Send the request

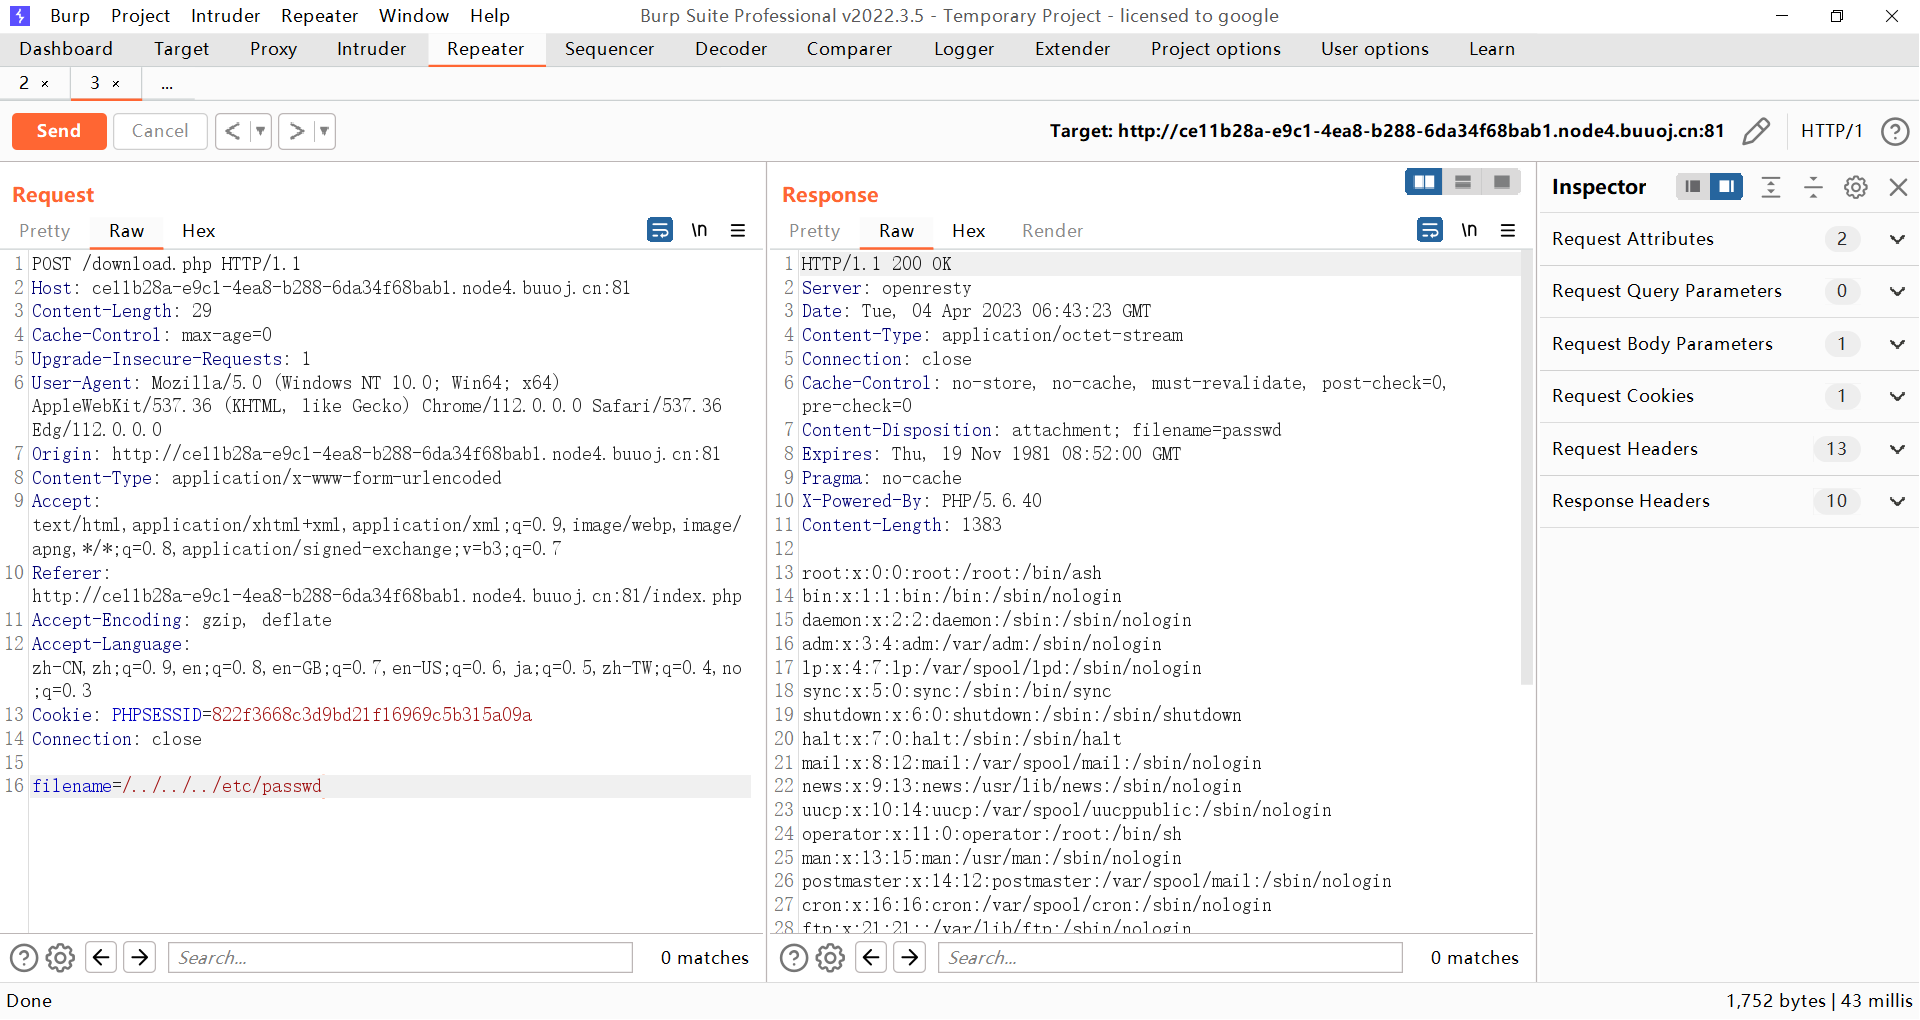pyautogui.click(x=59, y=131)
